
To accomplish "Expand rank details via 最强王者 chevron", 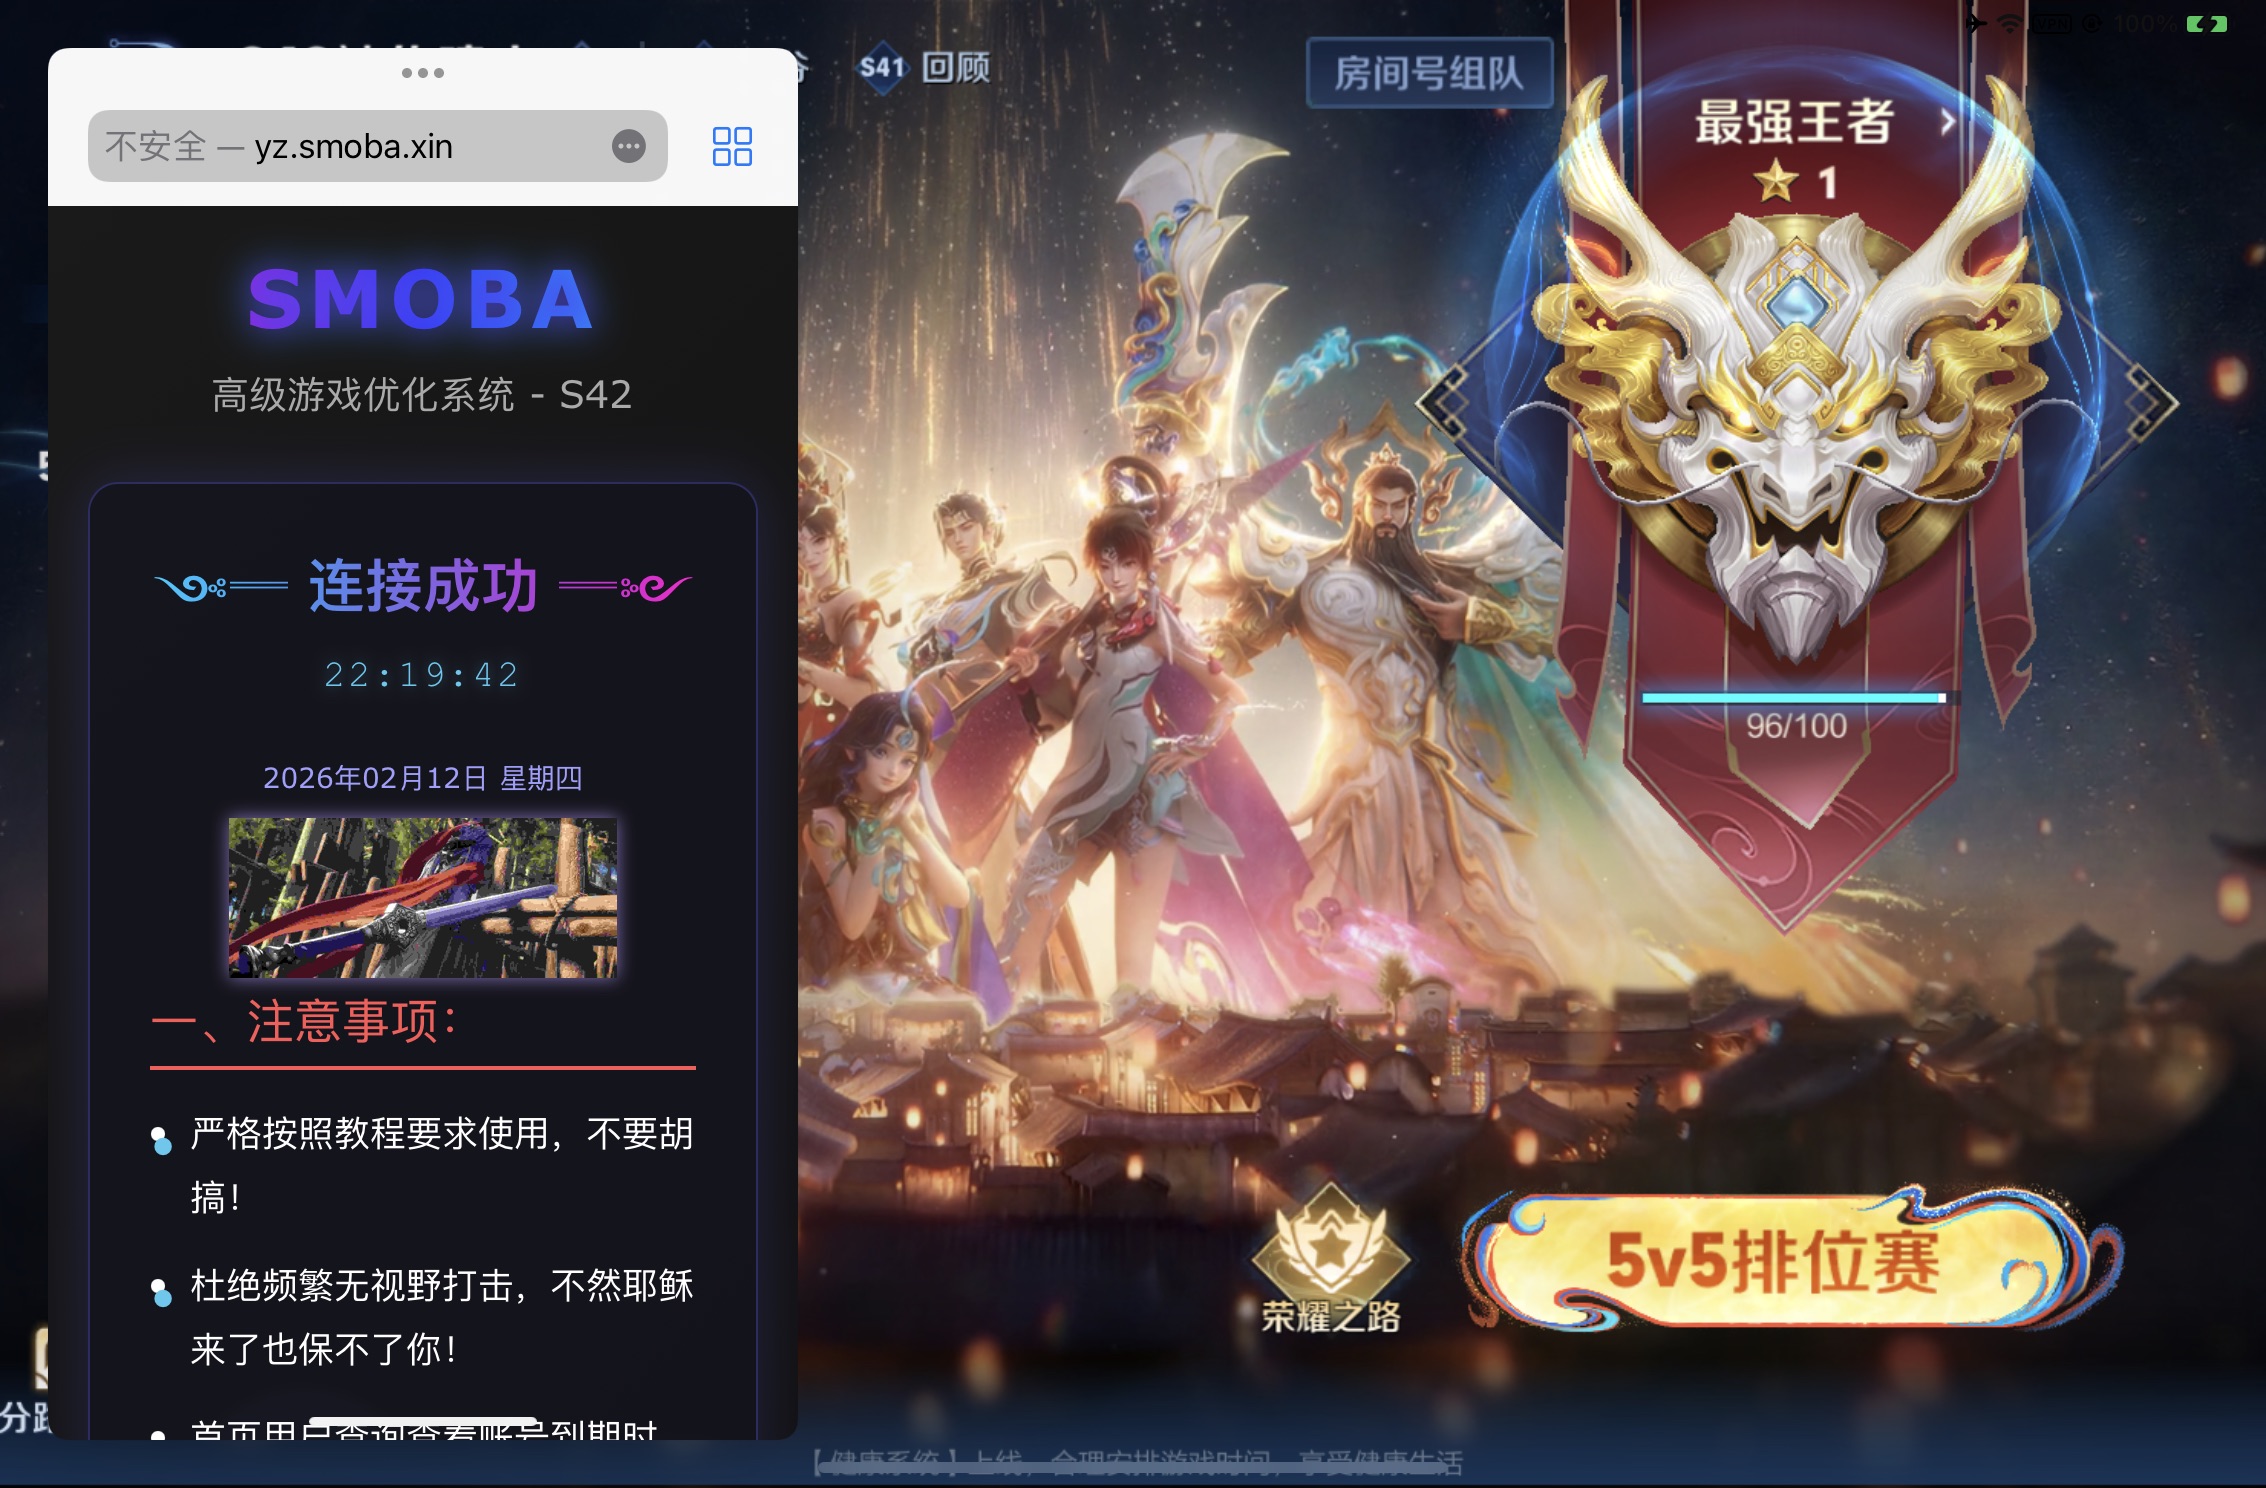I will point(1947,122).
